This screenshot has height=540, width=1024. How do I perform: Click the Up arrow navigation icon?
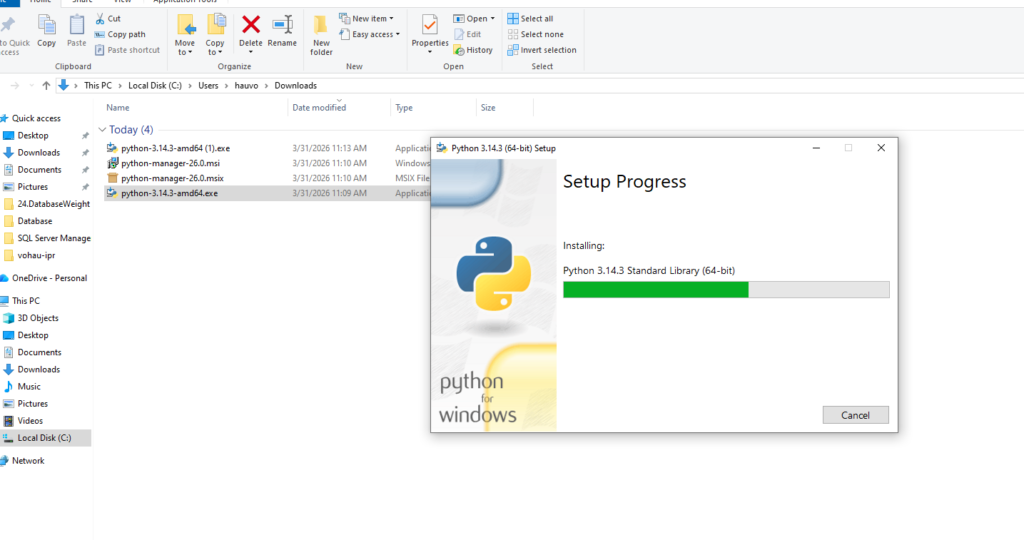point(46,86)
